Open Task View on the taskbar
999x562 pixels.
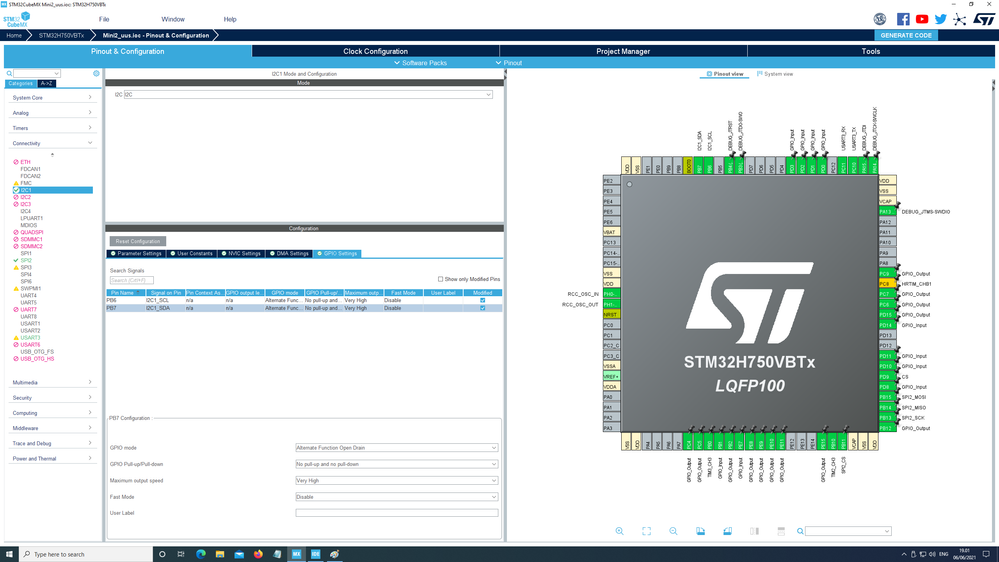coord(181,554)
